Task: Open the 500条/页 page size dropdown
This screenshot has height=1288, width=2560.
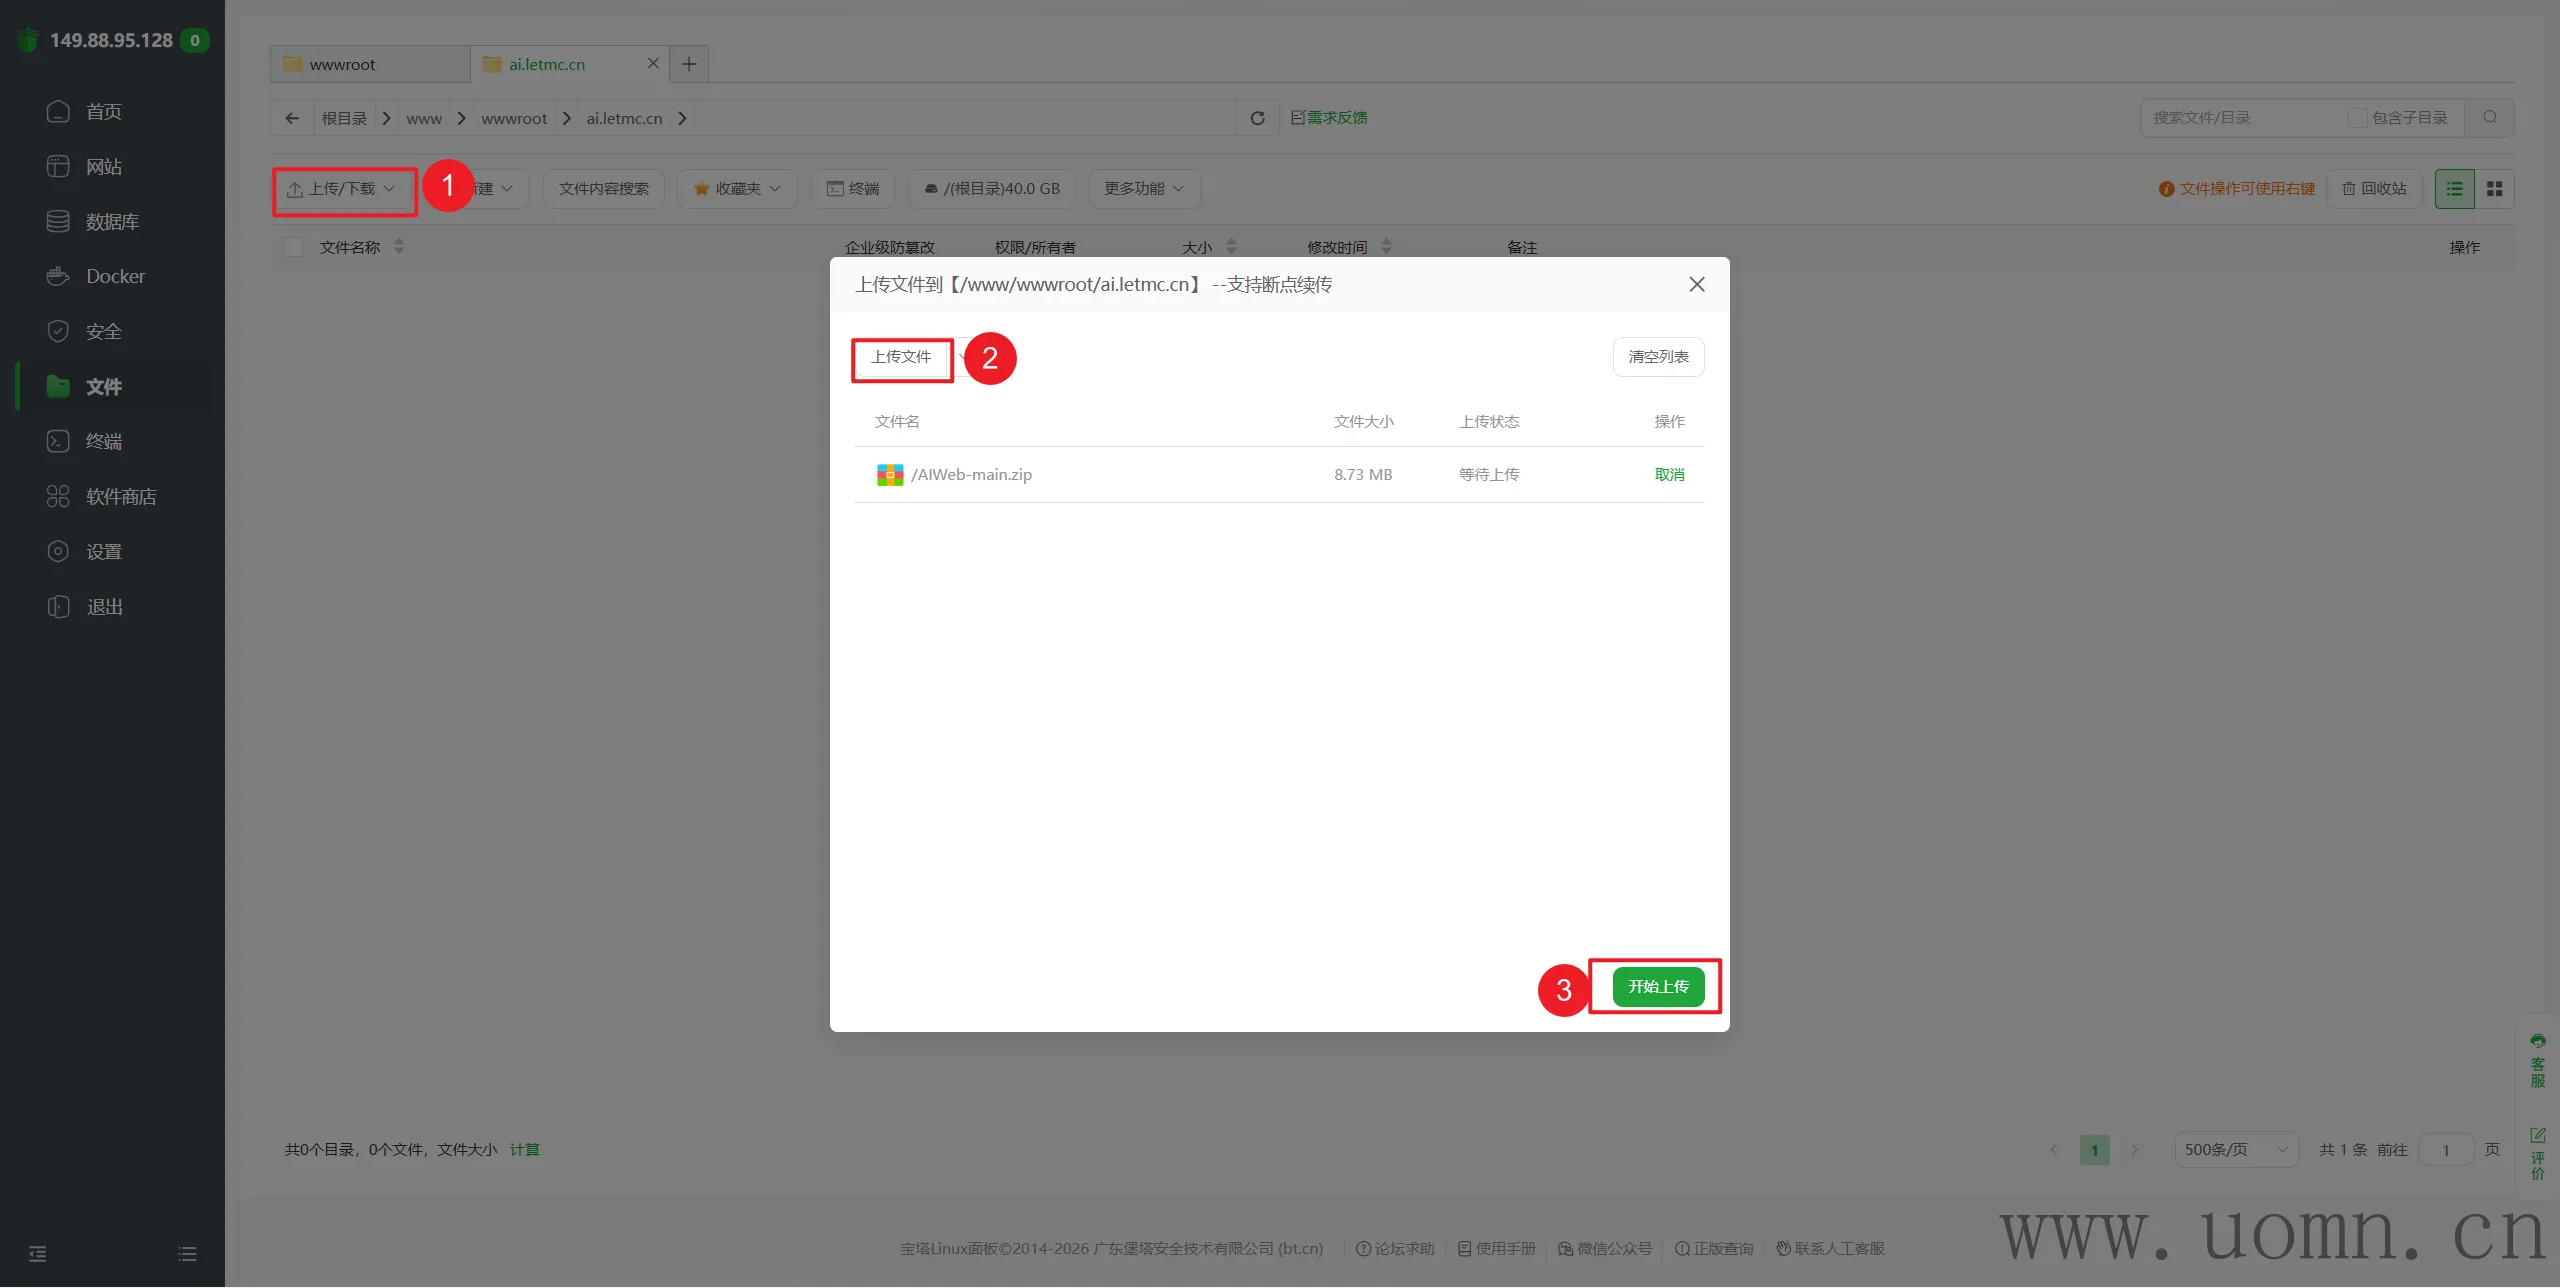Action: (2235, 1150)
